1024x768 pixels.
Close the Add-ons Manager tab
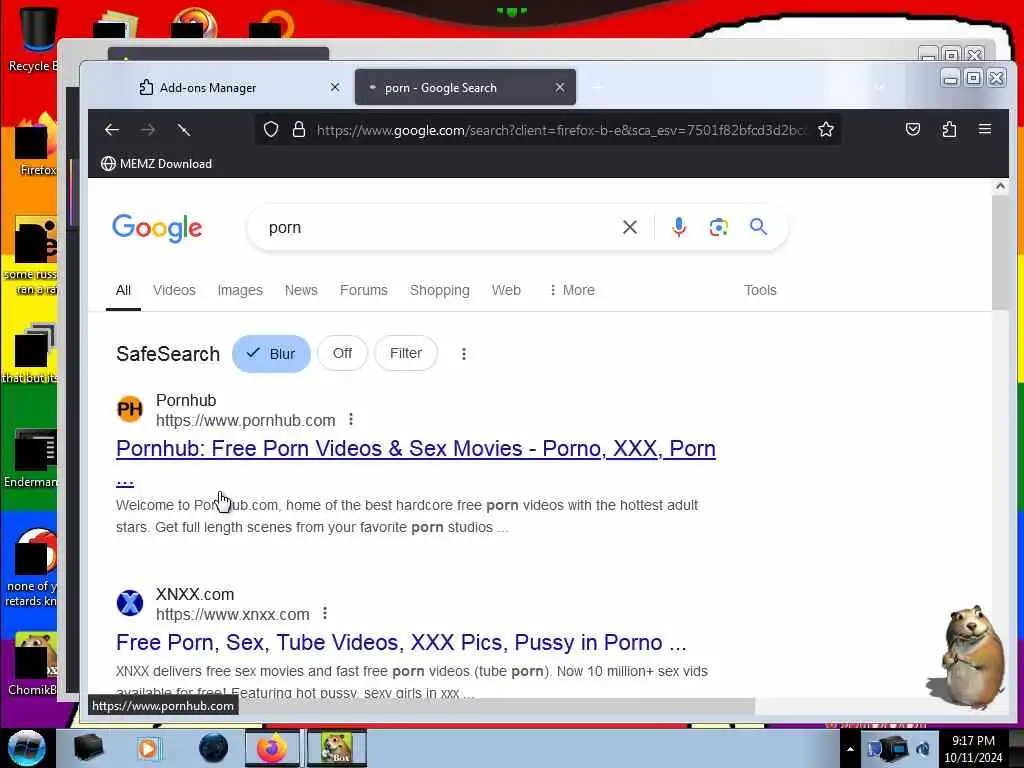(x=334, y=87)
